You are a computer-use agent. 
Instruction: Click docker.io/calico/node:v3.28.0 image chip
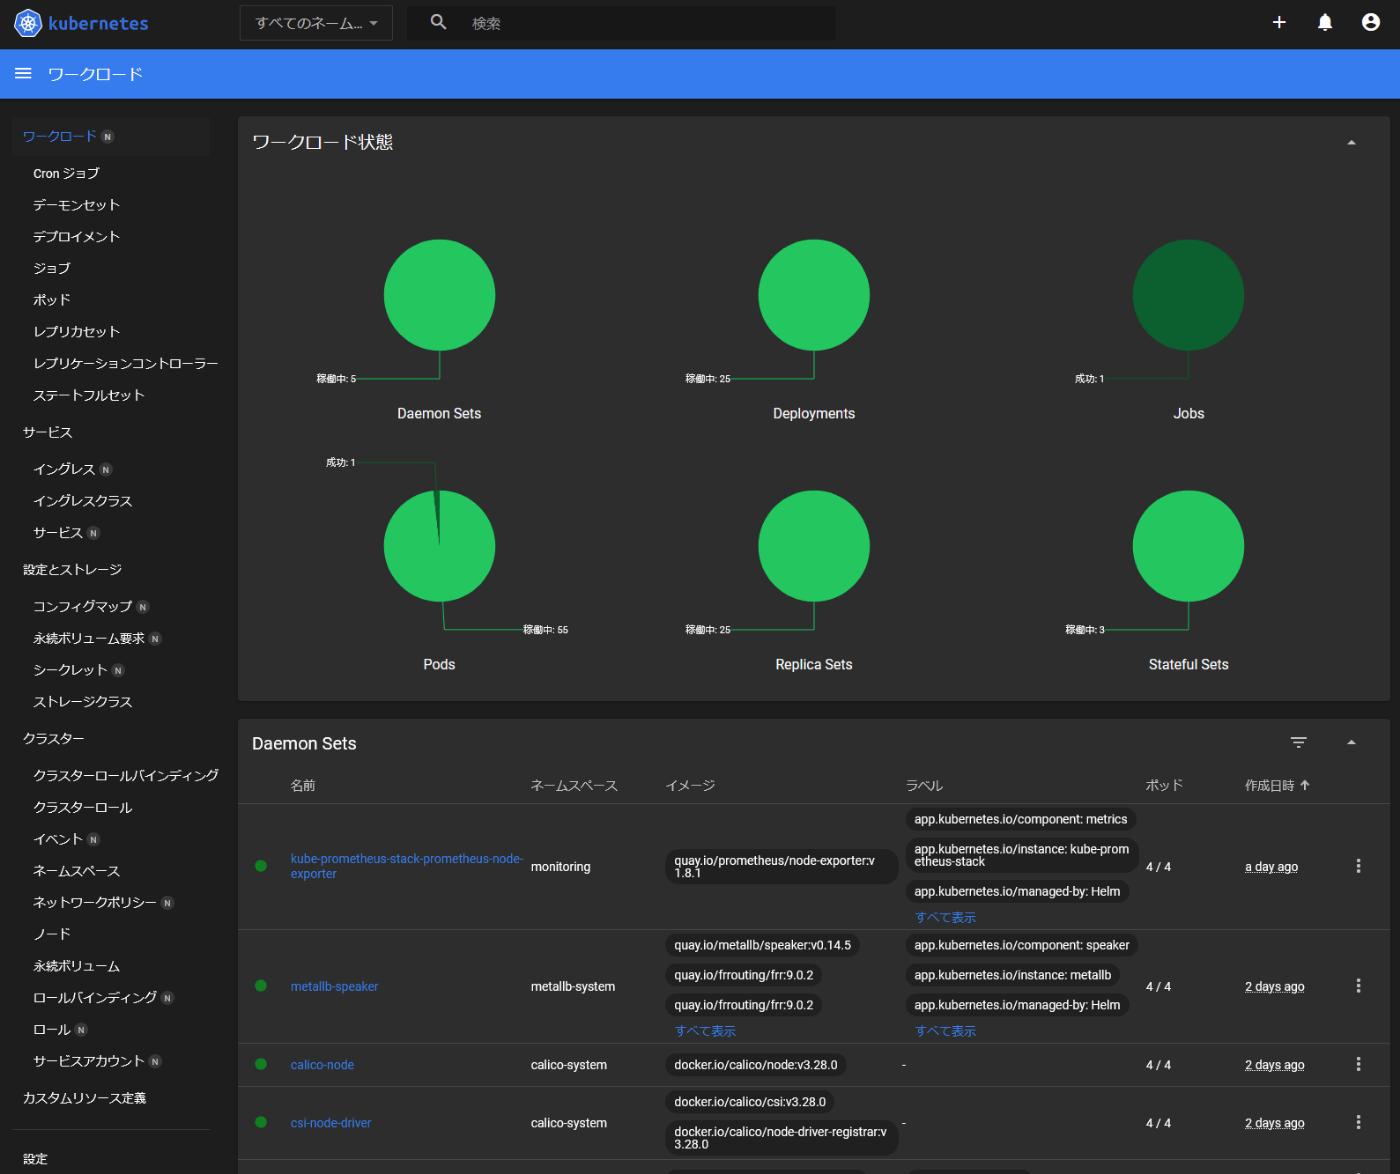pos(756,1064)
